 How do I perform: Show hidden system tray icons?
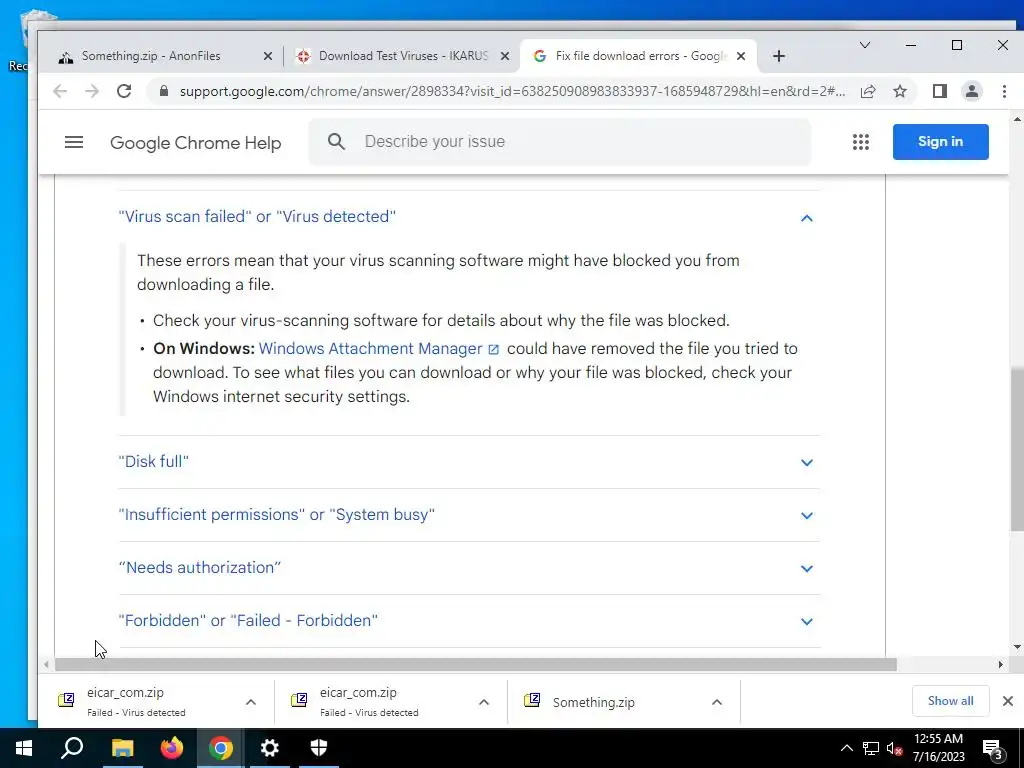point(846,748)
